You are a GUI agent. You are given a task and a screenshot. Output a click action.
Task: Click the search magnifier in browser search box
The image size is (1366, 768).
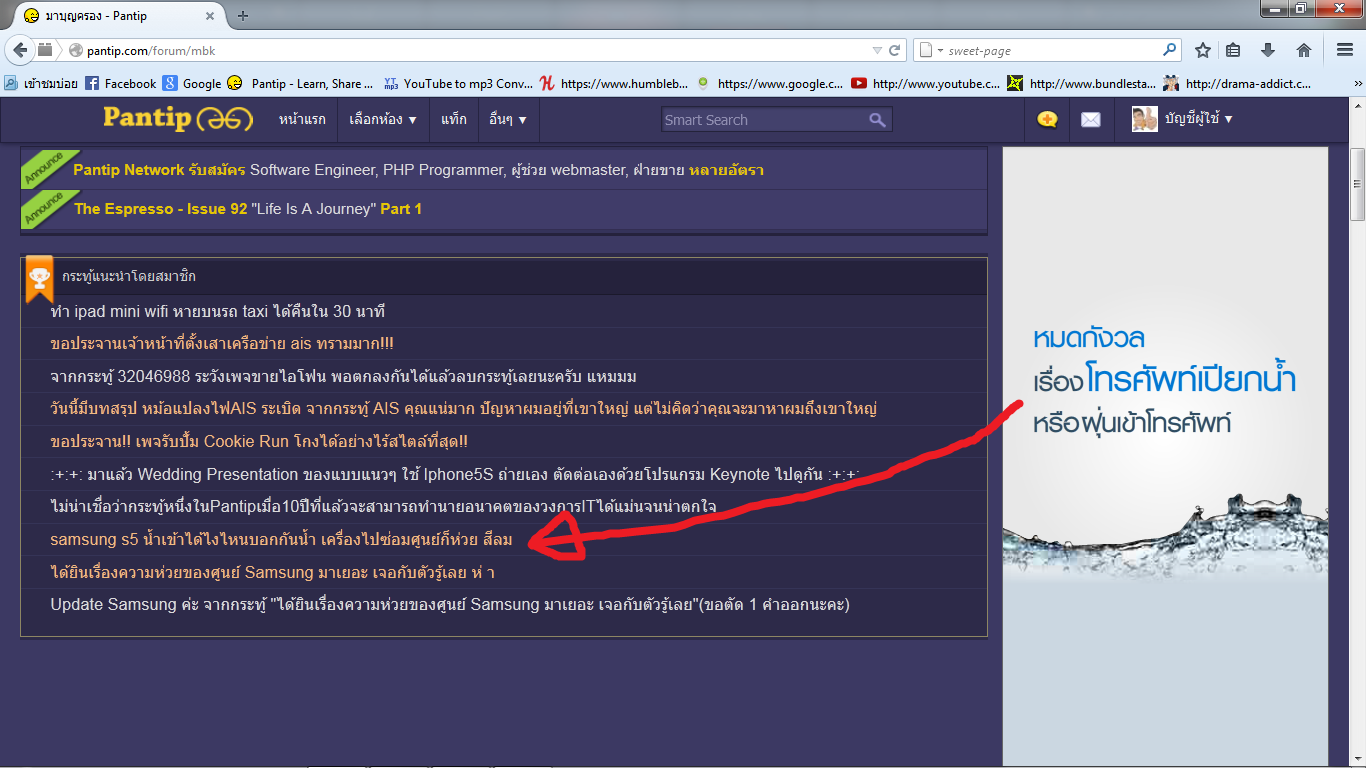1169,50
